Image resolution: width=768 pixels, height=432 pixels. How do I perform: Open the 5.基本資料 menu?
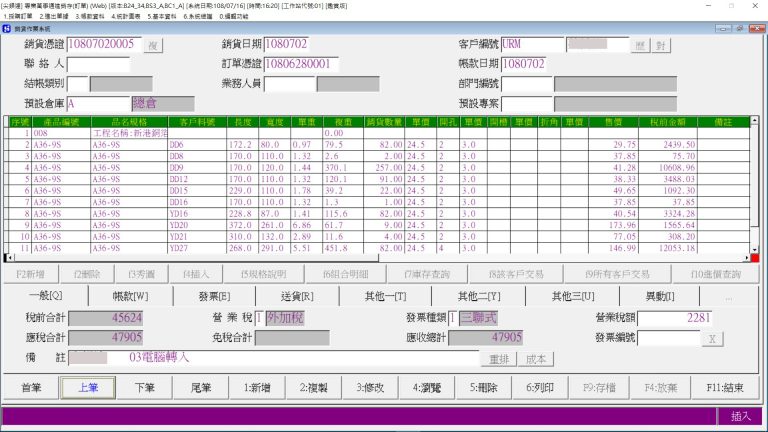(162, 17)
